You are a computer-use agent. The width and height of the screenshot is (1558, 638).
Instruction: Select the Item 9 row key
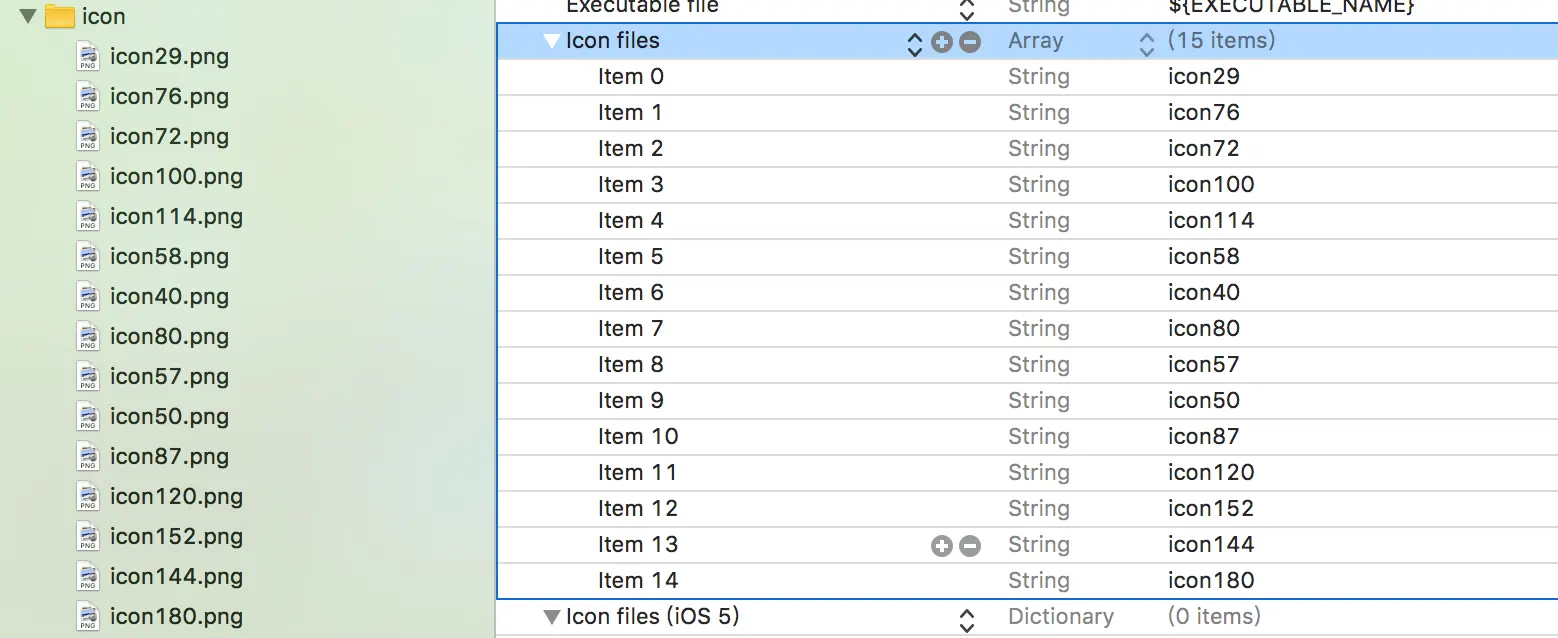(x=630, y=401)
